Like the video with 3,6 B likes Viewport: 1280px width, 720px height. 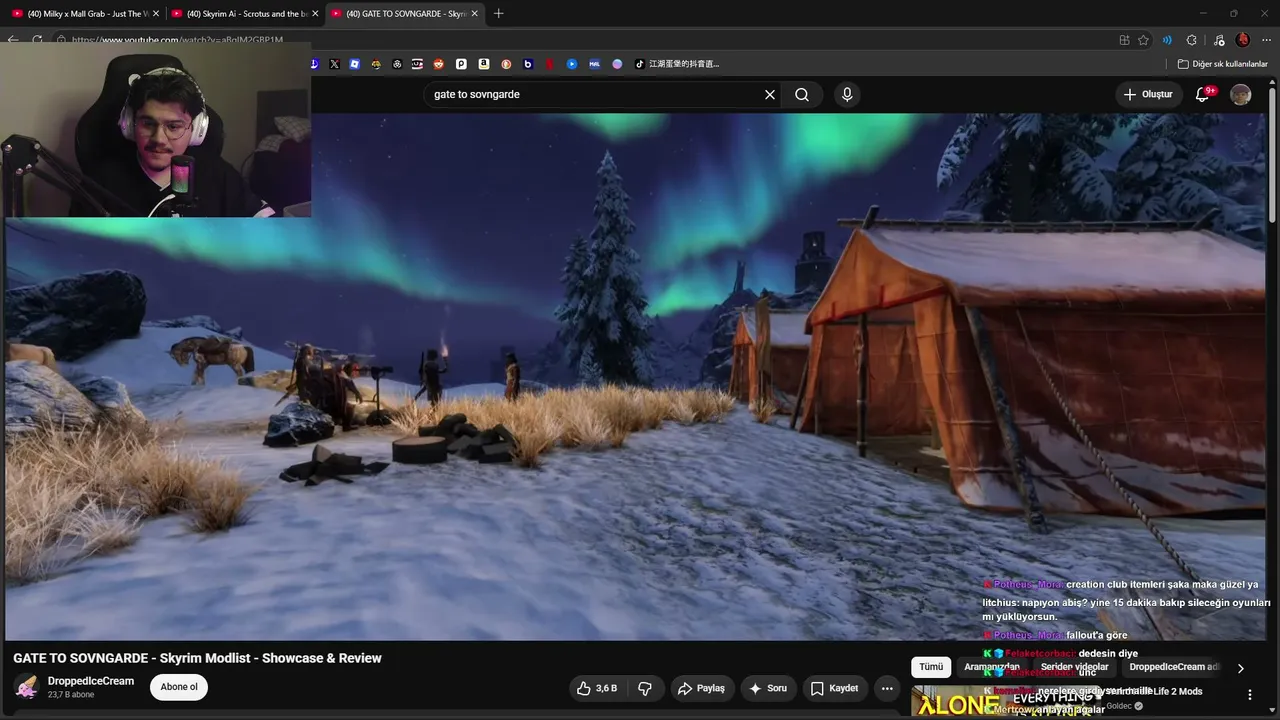597,688
